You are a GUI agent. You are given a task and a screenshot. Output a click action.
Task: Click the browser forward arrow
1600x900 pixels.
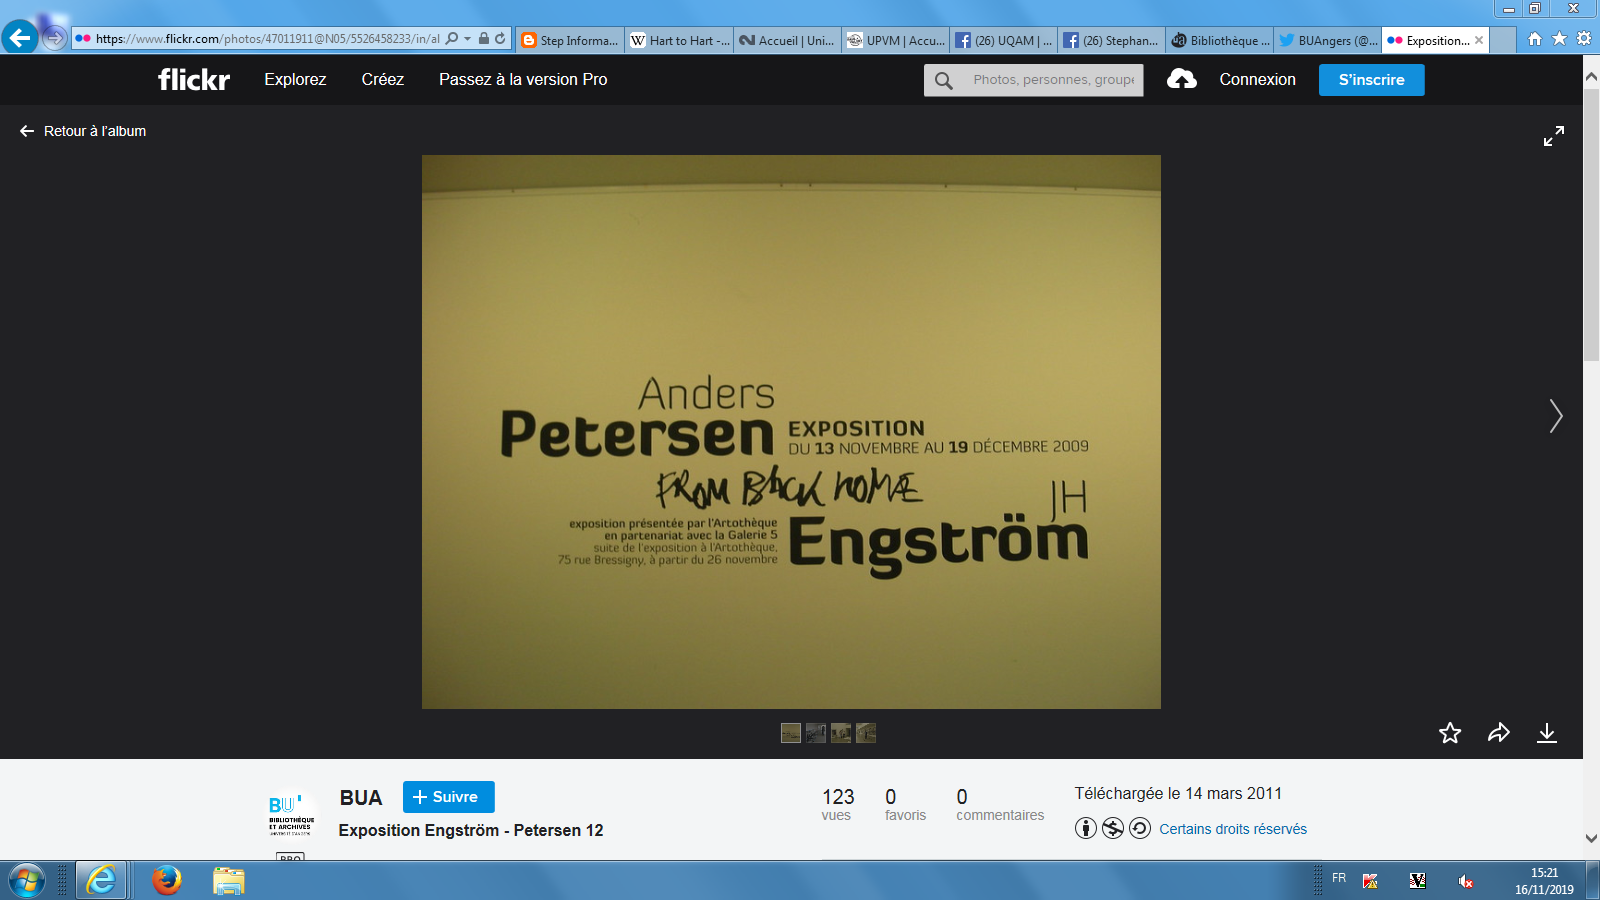pos(55,39)
